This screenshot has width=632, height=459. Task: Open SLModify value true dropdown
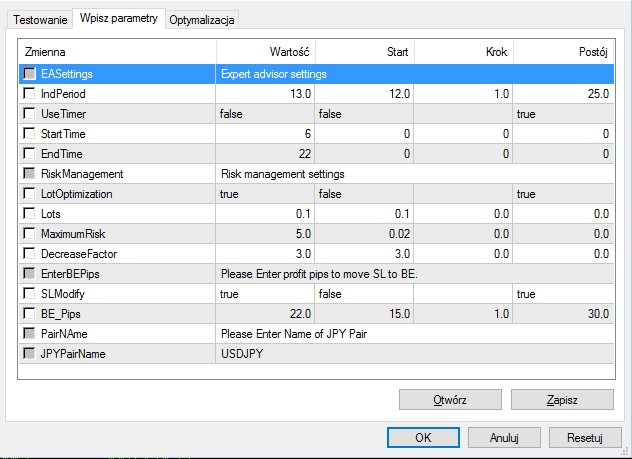265,294
